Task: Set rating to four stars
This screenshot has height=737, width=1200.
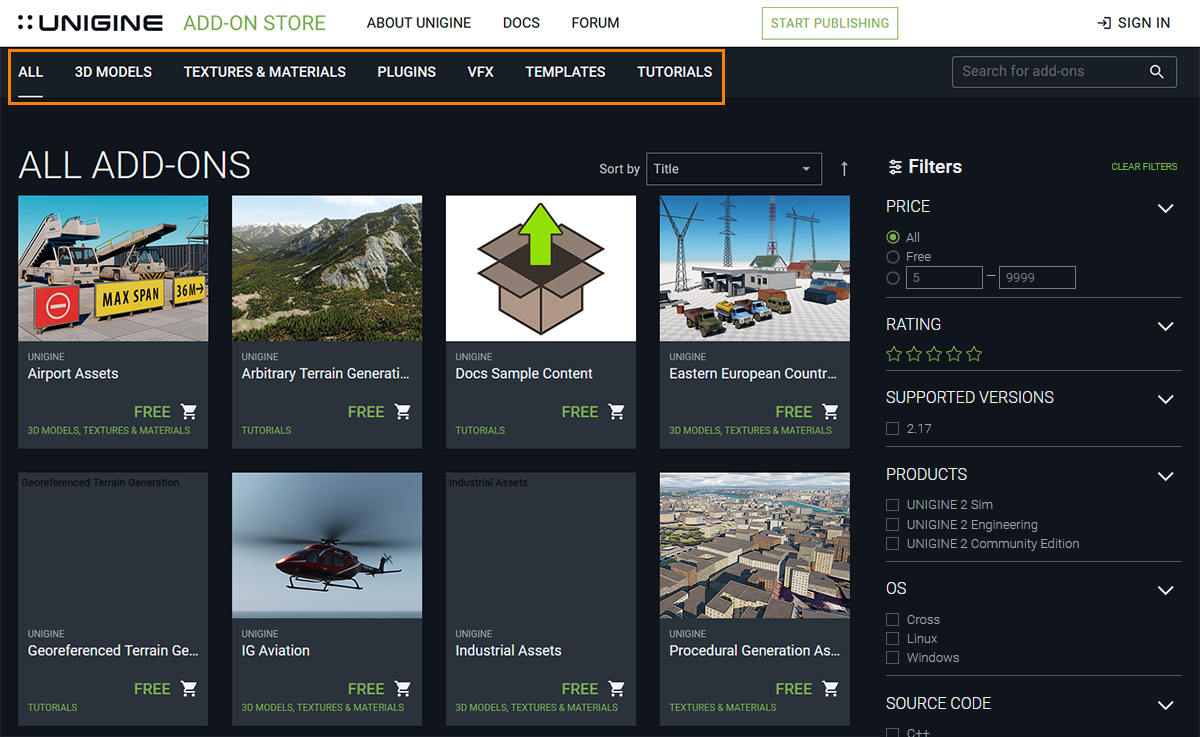Action: 954,354
